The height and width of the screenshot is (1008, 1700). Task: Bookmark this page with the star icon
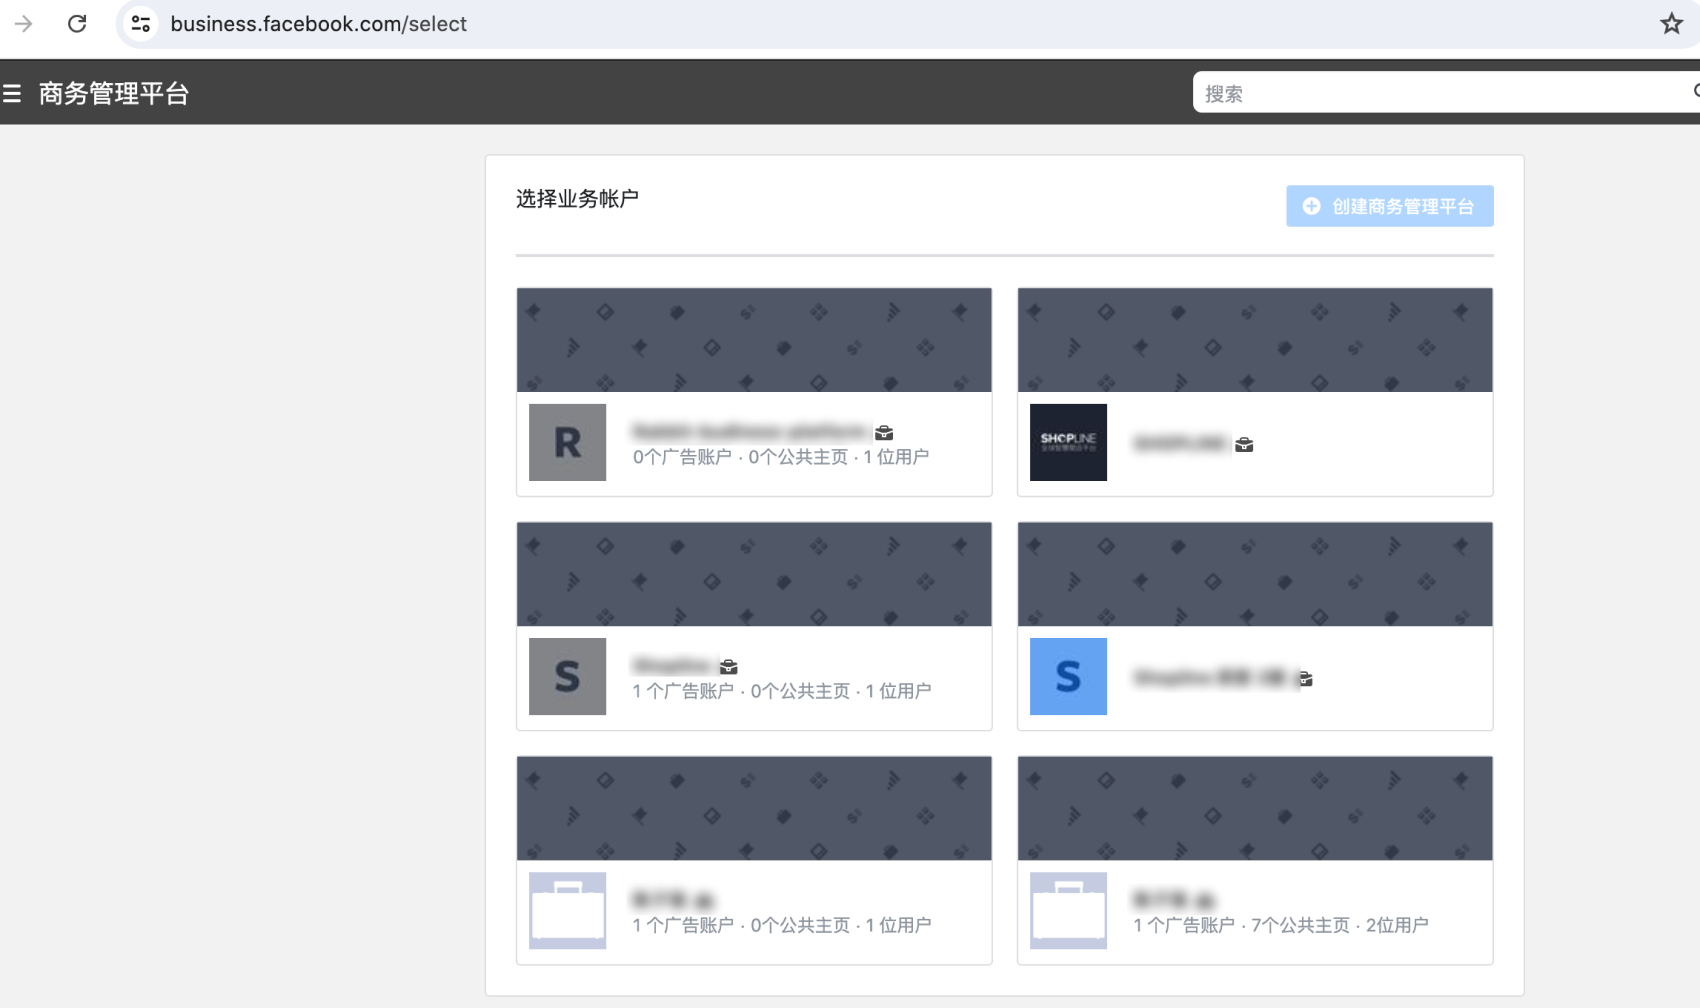click(x=1671, y=24)
